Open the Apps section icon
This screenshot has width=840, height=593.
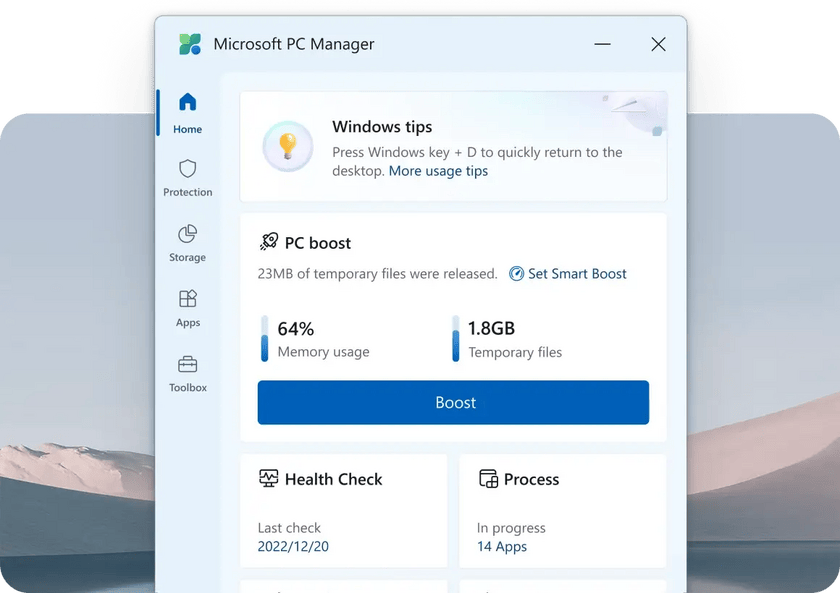186,297
